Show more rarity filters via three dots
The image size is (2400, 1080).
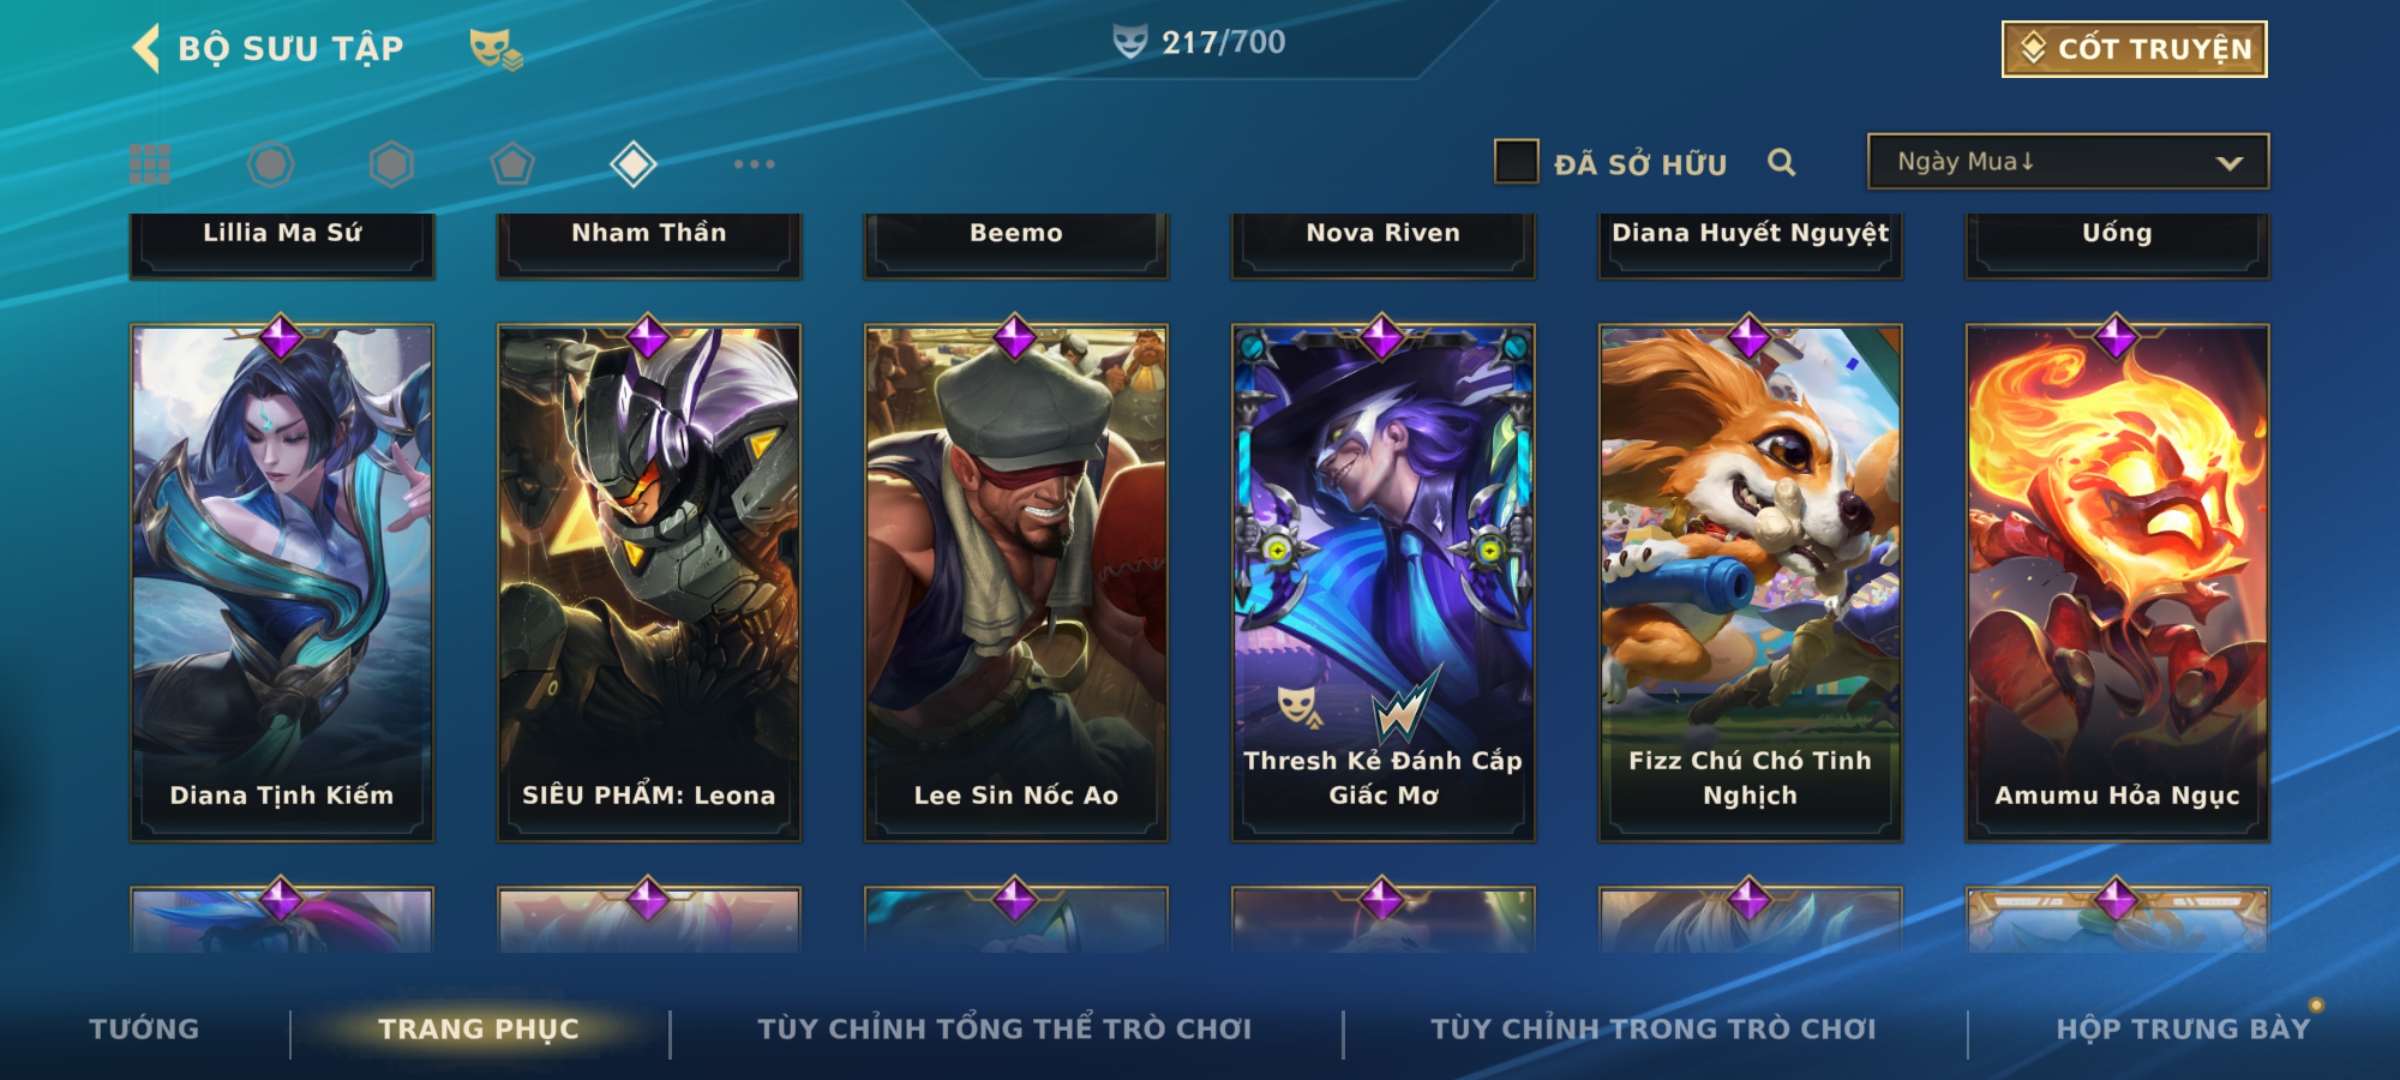(x=754, y=164)
